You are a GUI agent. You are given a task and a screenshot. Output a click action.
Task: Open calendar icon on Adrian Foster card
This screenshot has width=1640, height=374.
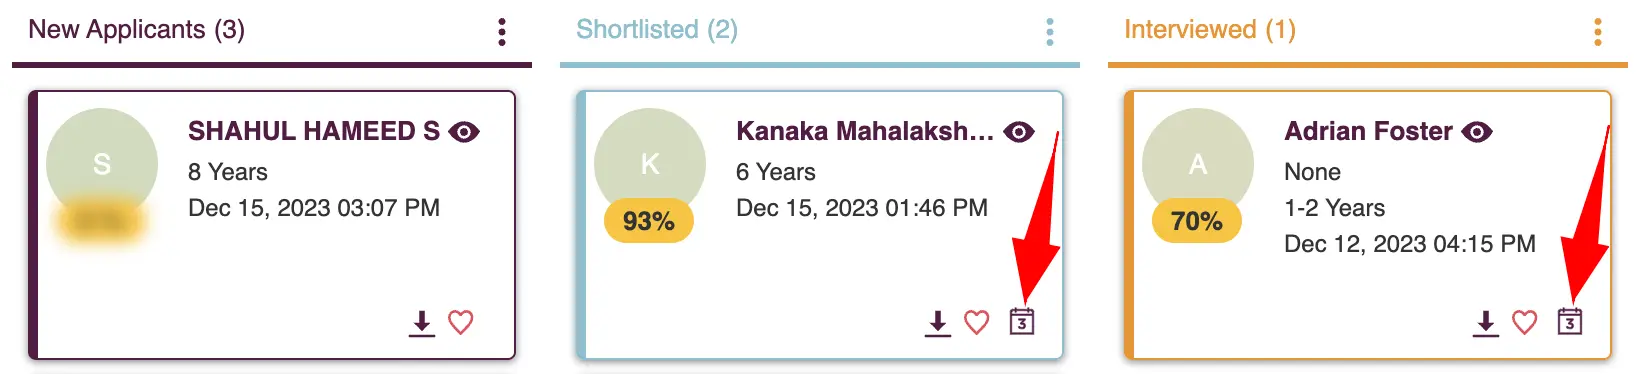click(x=1570, y=322)
